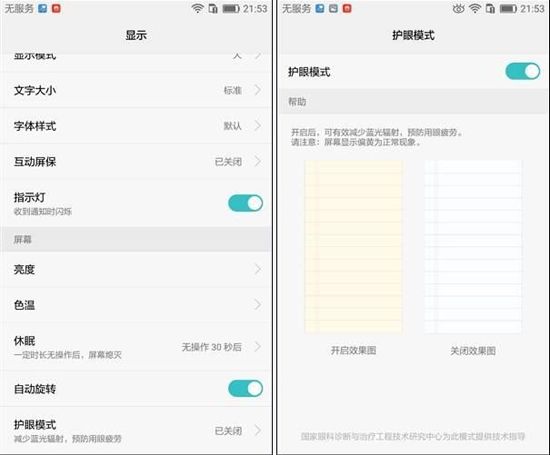Tap the red notification icon in left status bar

[56, 8]
